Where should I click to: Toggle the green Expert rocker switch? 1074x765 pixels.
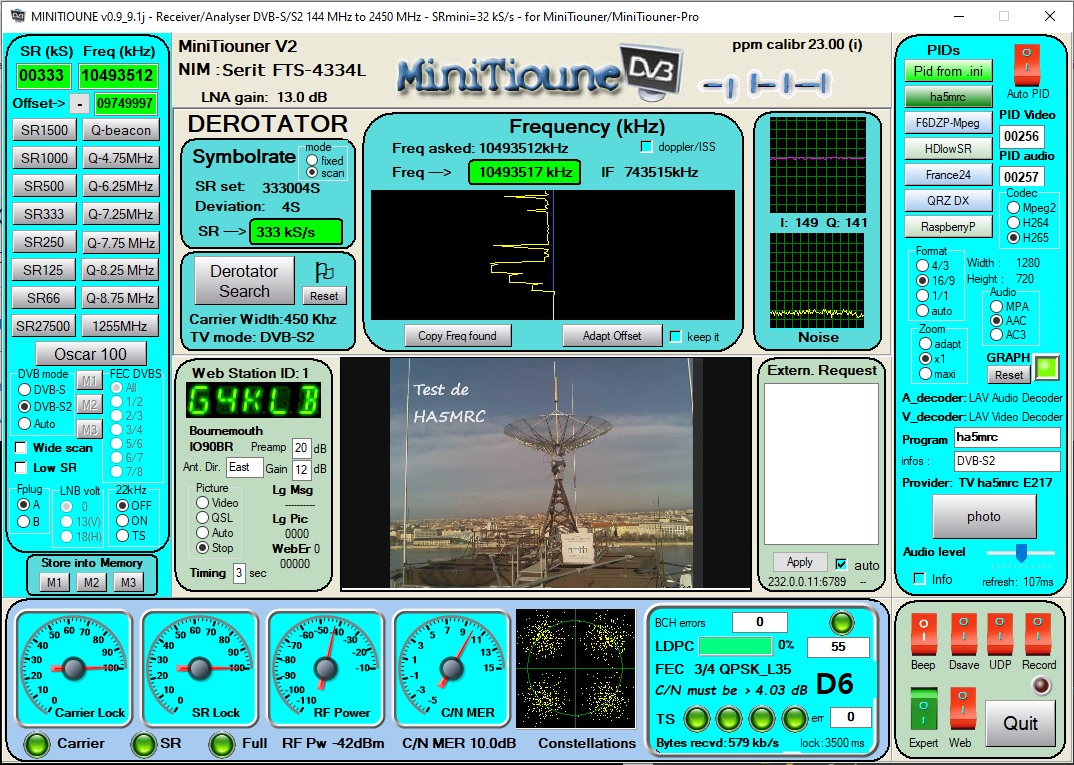pyautogui.click(x=923, y=711)
